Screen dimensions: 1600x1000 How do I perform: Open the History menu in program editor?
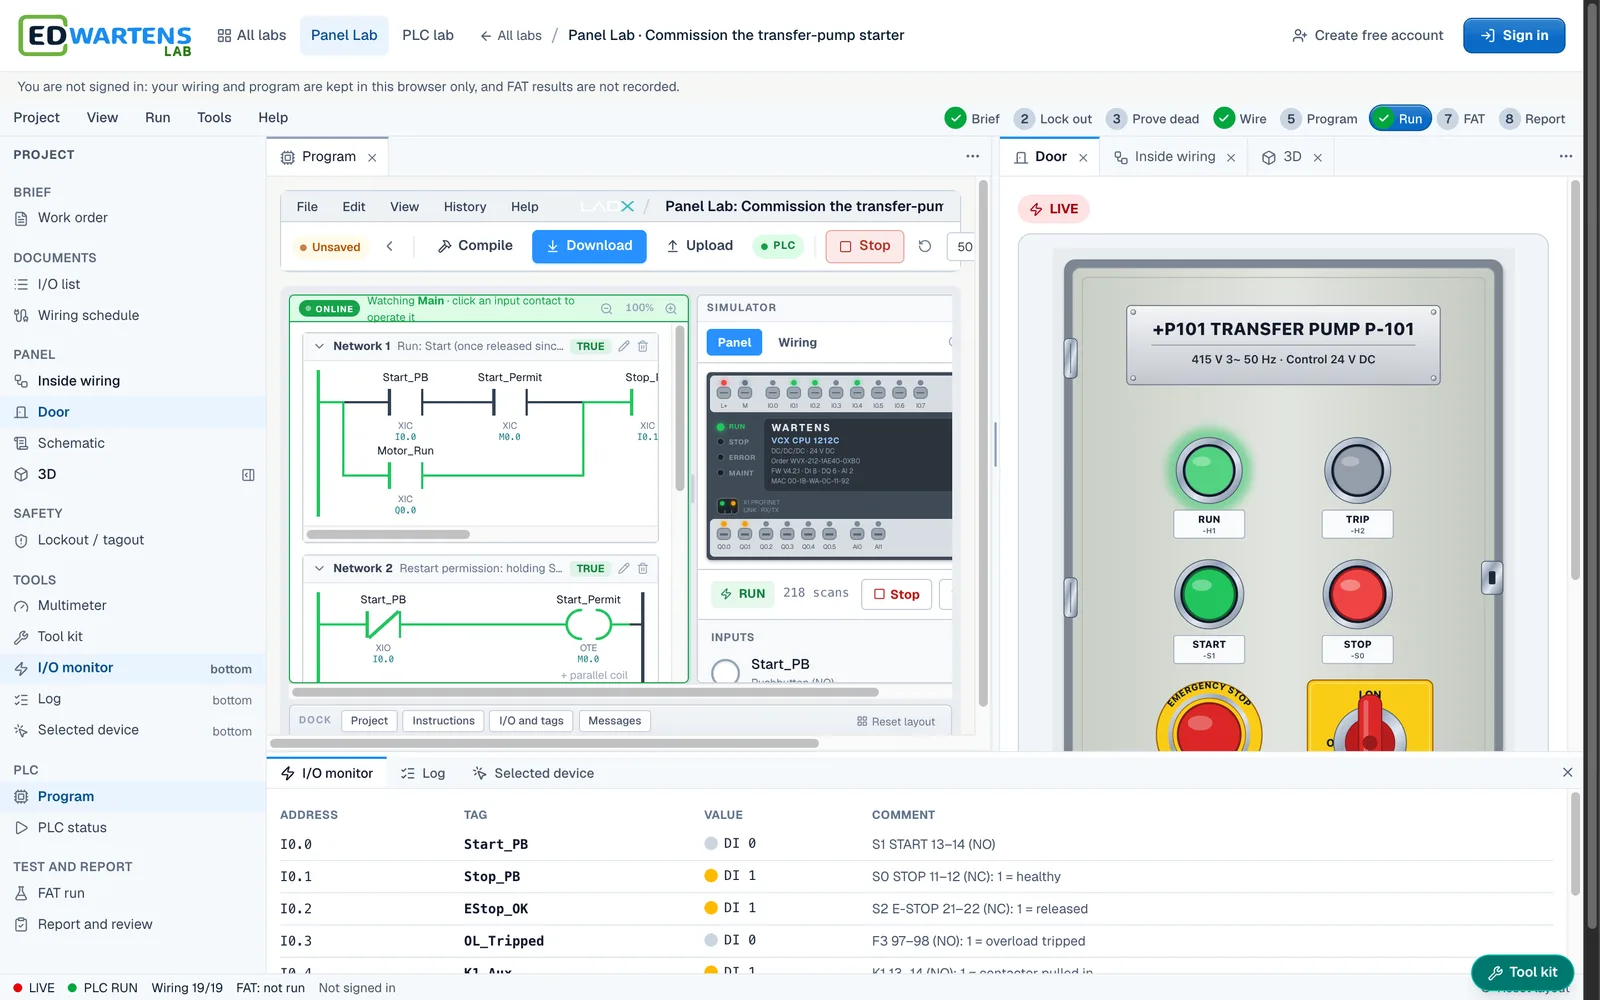(465, 207)
